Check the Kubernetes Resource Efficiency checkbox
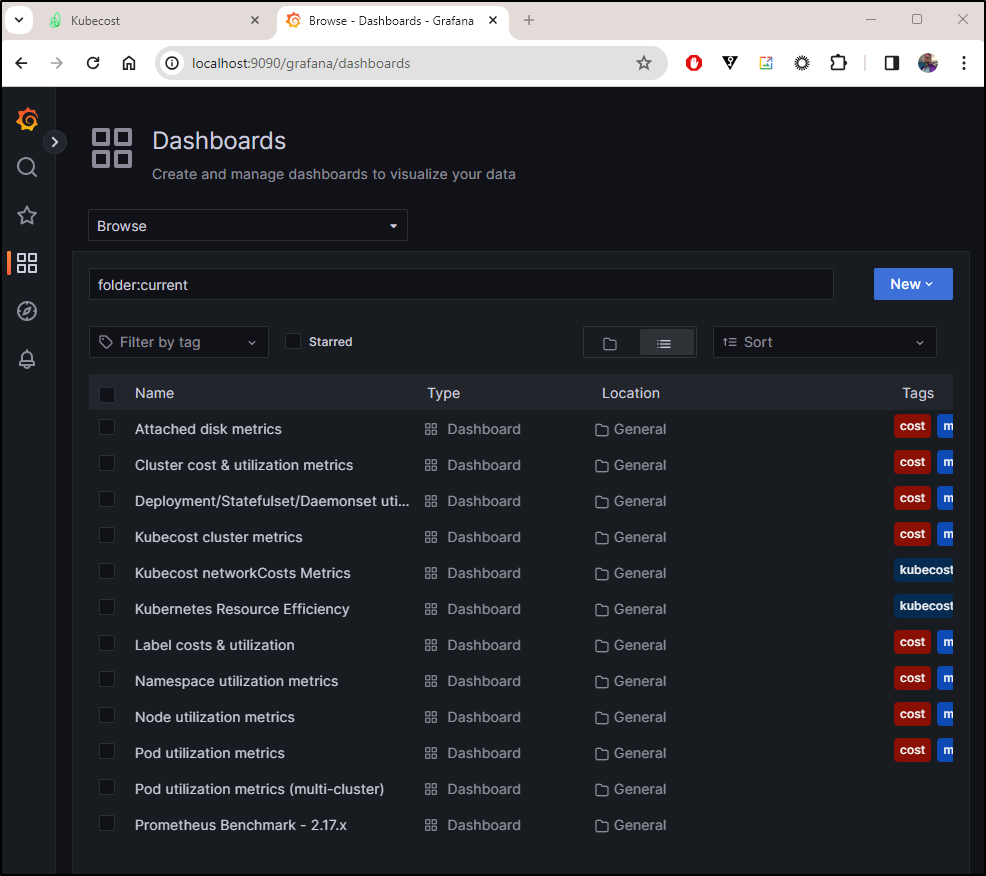Screen dimensions: 986x876 (x=107, y=607)
